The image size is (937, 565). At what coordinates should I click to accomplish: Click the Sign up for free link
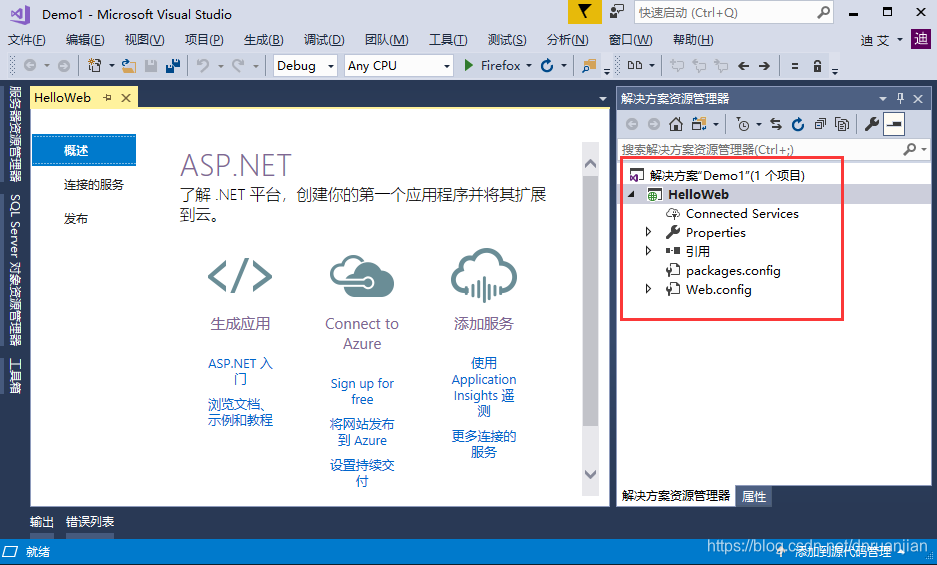[x=362, y=391]
